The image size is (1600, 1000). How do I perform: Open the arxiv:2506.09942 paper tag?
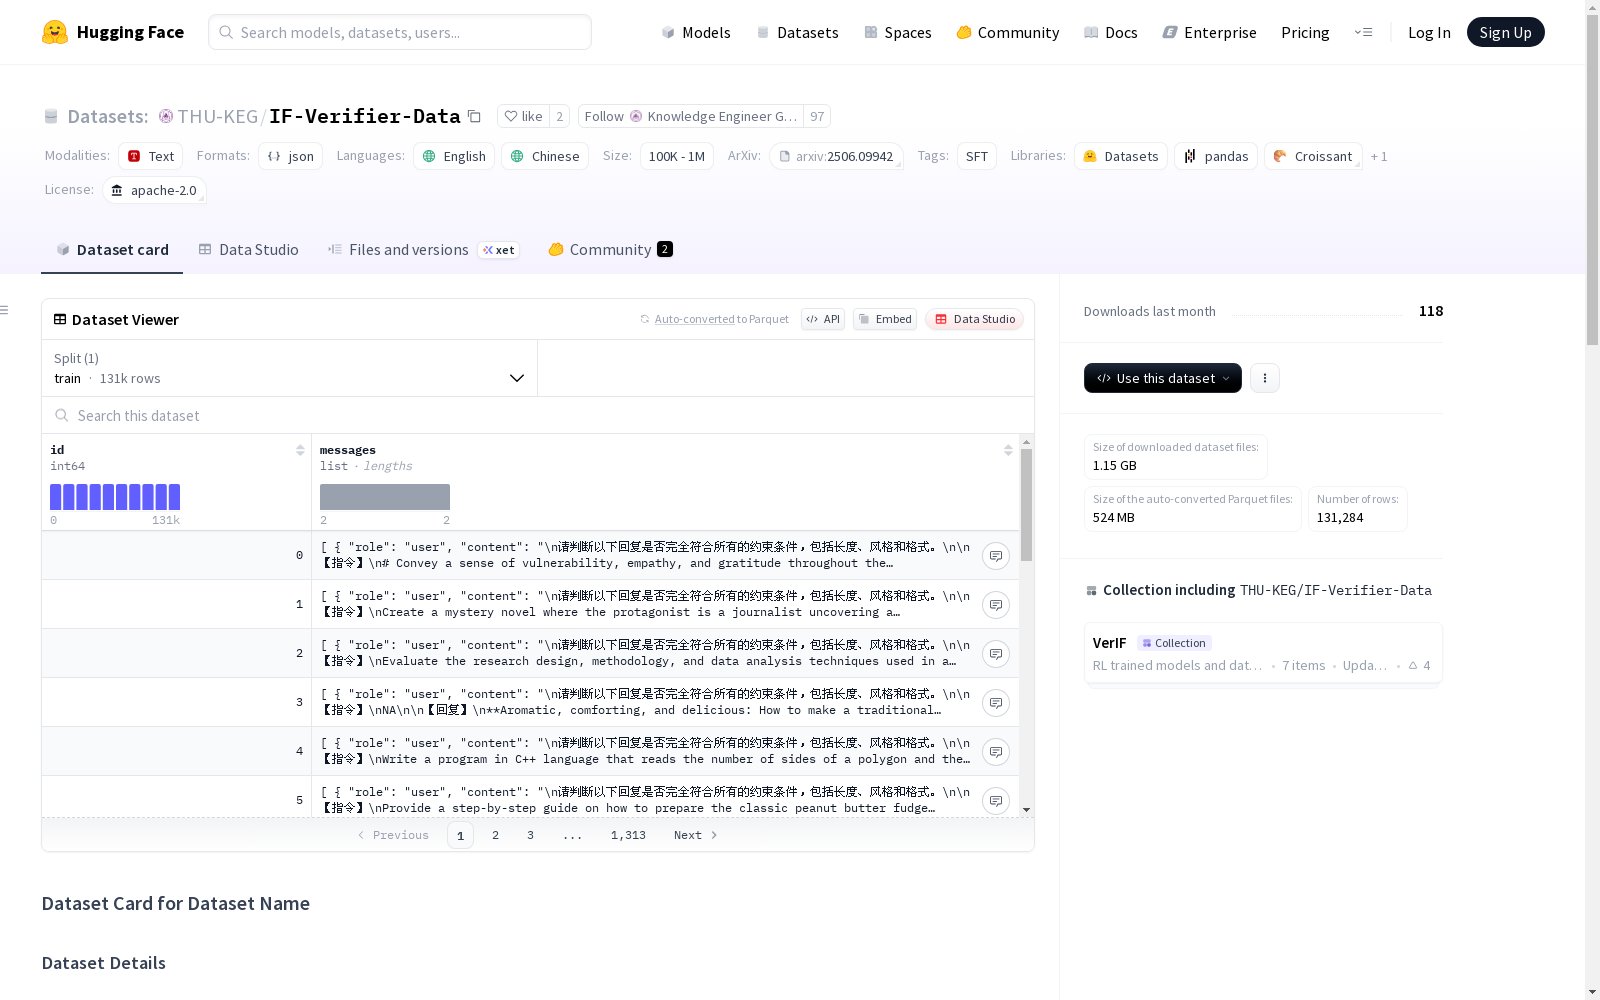click(836, 156)
